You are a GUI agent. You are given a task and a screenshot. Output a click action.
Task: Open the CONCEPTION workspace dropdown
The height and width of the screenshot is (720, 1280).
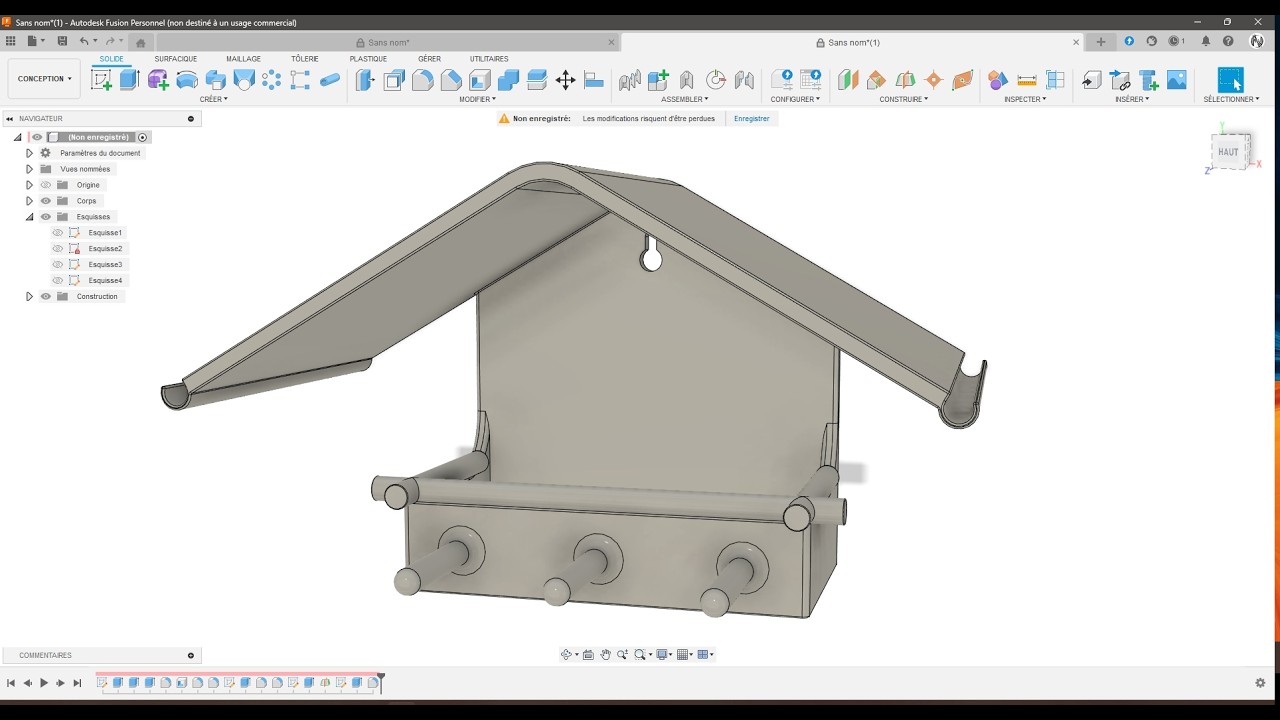pos(44,79)
